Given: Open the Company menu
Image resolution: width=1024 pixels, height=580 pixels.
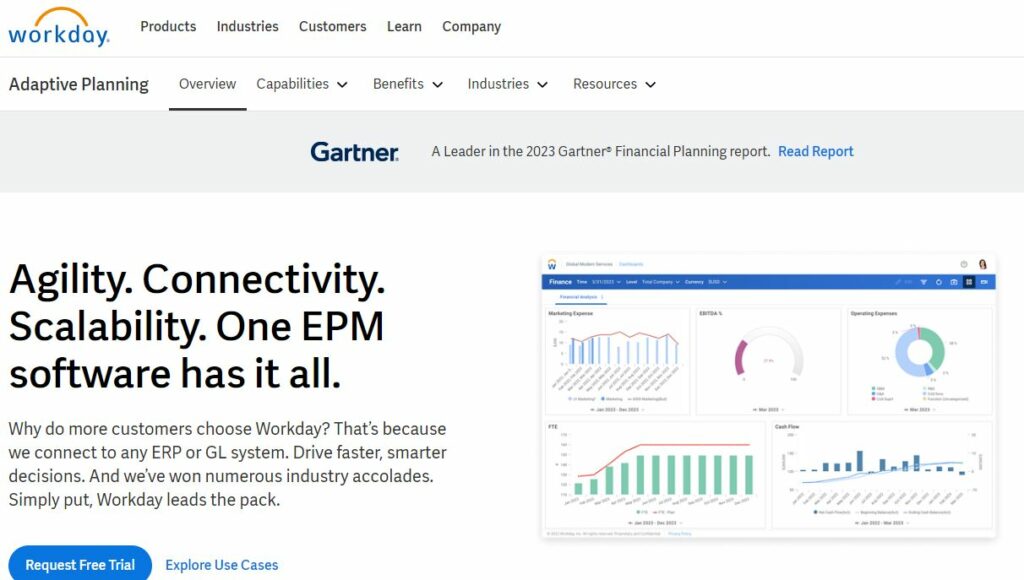Looking at the screenshot, I should pos(472,27).
